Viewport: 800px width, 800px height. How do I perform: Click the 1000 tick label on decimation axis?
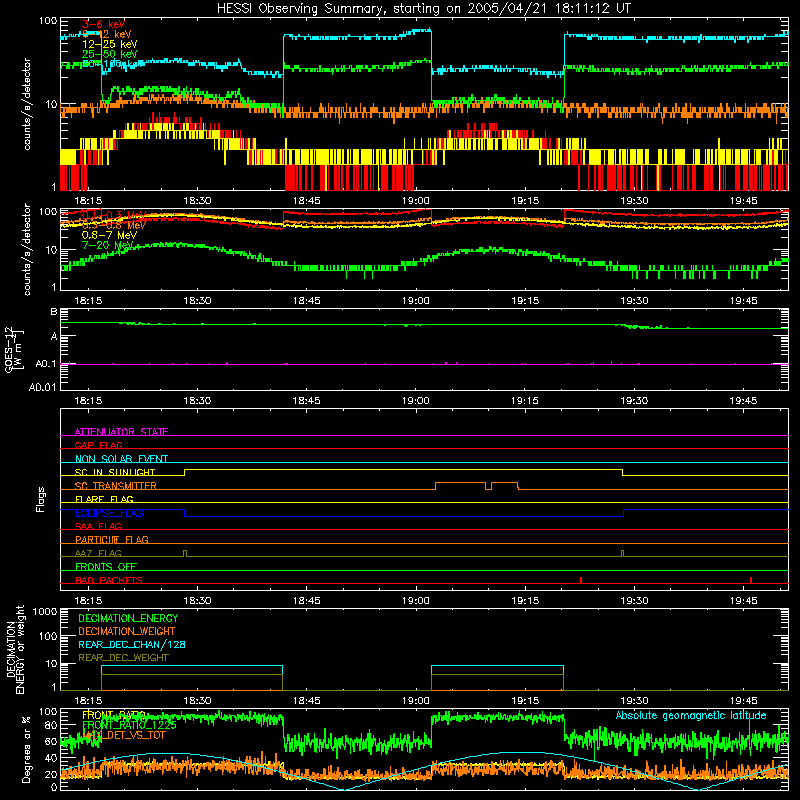[x=45, y=611]
